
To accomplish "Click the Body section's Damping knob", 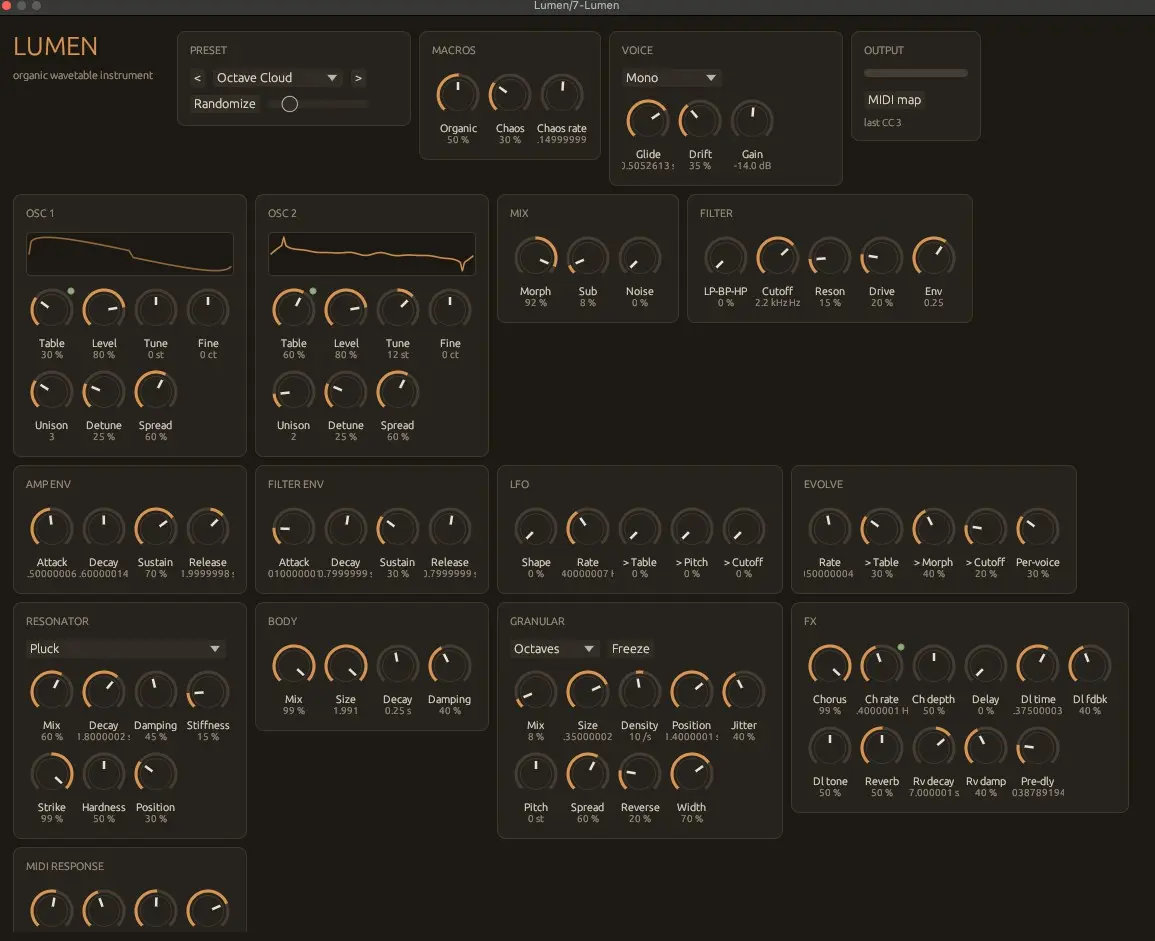I will [x=449, y=665].
